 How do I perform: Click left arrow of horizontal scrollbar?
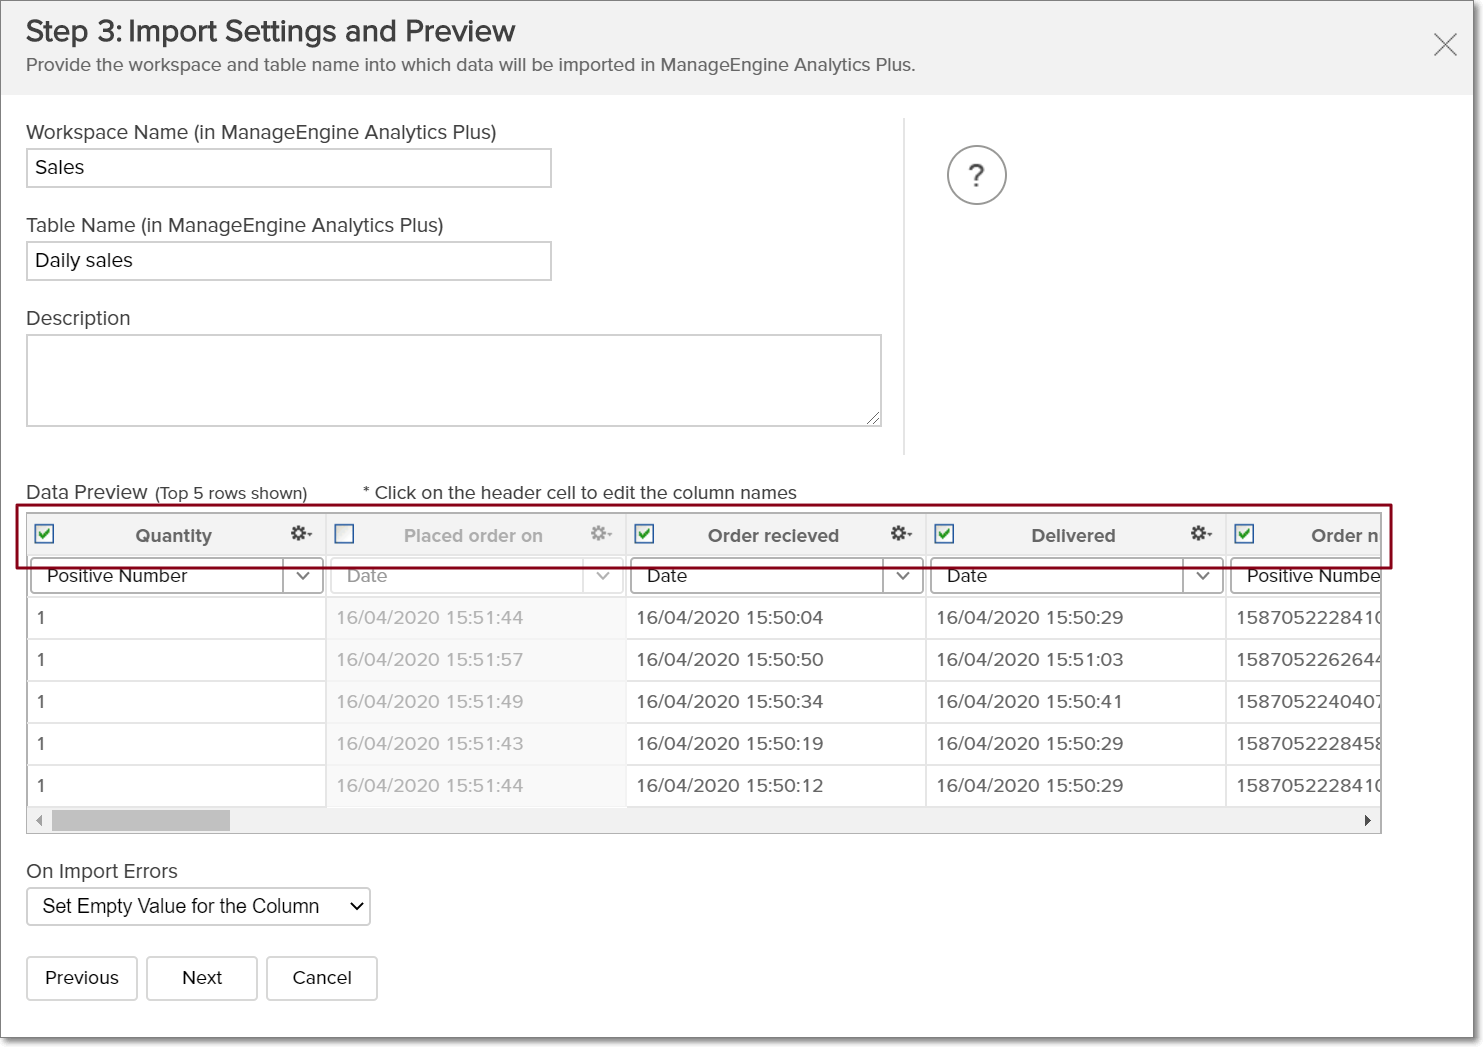click(39, 821)
